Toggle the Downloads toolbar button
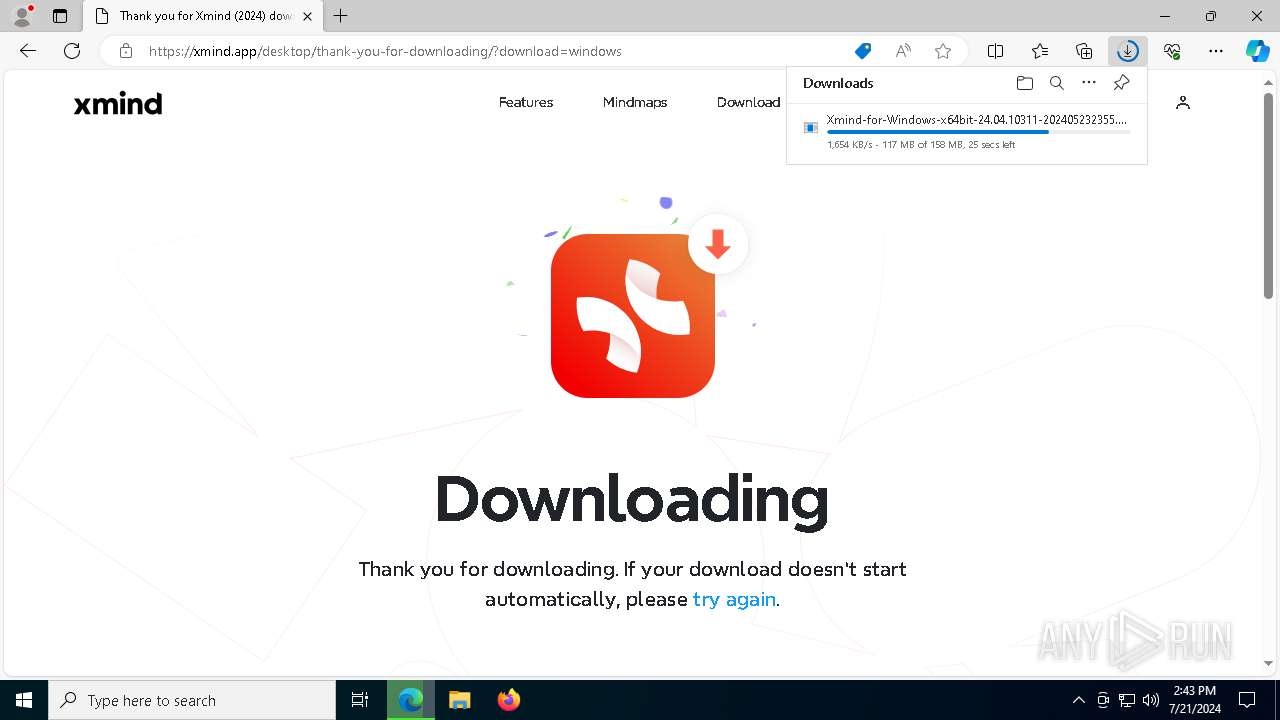The width and height of the screenshot is (1280, 720). pyautogui.click(x=1128, y=51)
